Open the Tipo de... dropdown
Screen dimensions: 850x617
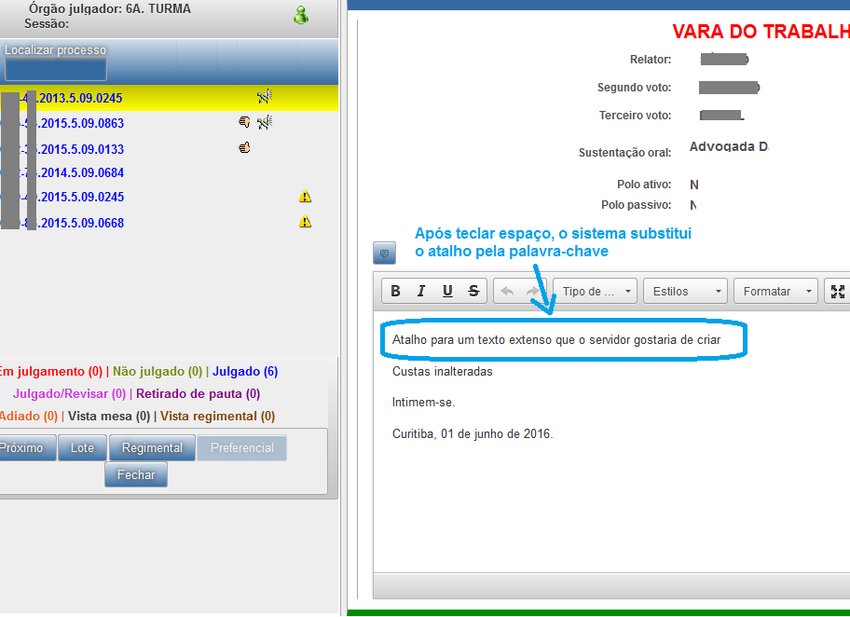[595, 291]
